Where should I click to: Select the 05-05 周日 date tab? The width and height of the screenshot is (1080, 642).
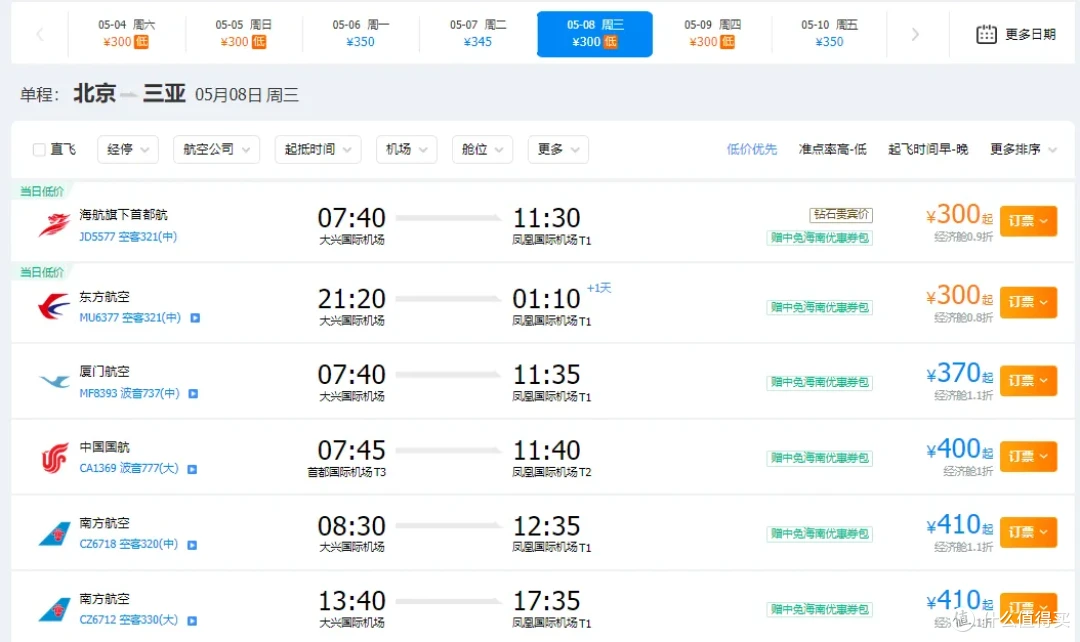tap(244, 34)
